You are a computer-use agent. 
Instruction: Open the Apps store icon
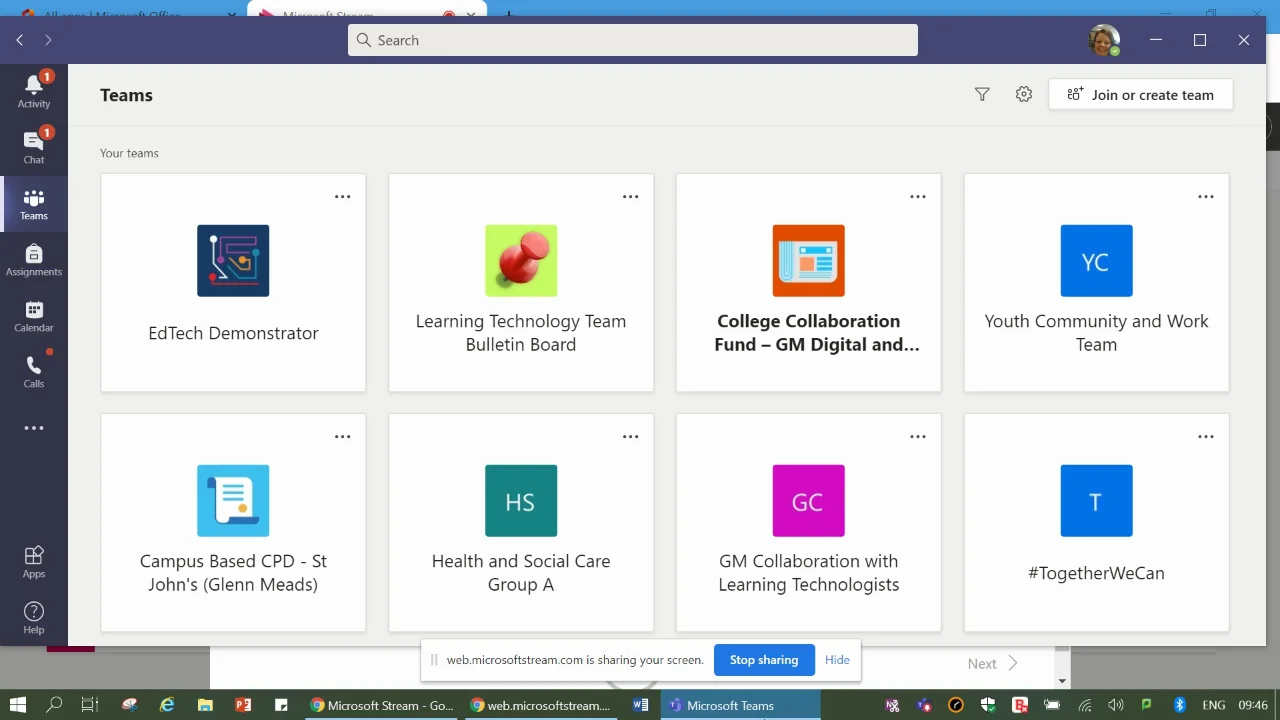tap(34, 562)
